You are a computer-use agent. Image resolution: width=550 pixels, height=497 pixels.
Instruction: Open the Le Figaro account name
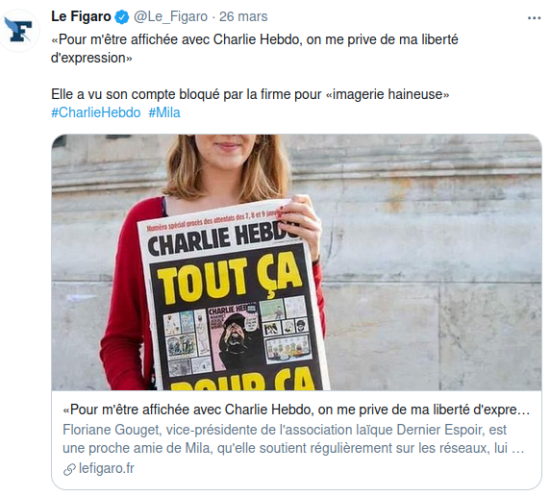coord(81,17)
